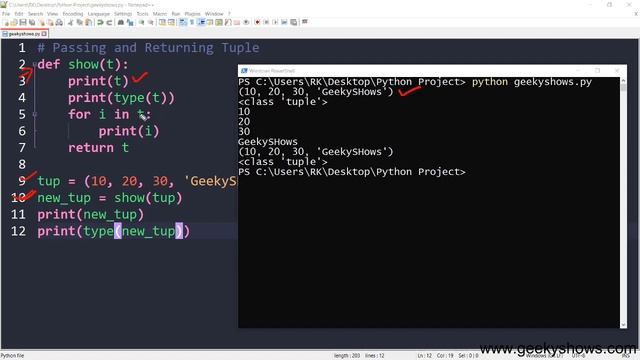Open the Function List panel icon

(x=228, y=22)
